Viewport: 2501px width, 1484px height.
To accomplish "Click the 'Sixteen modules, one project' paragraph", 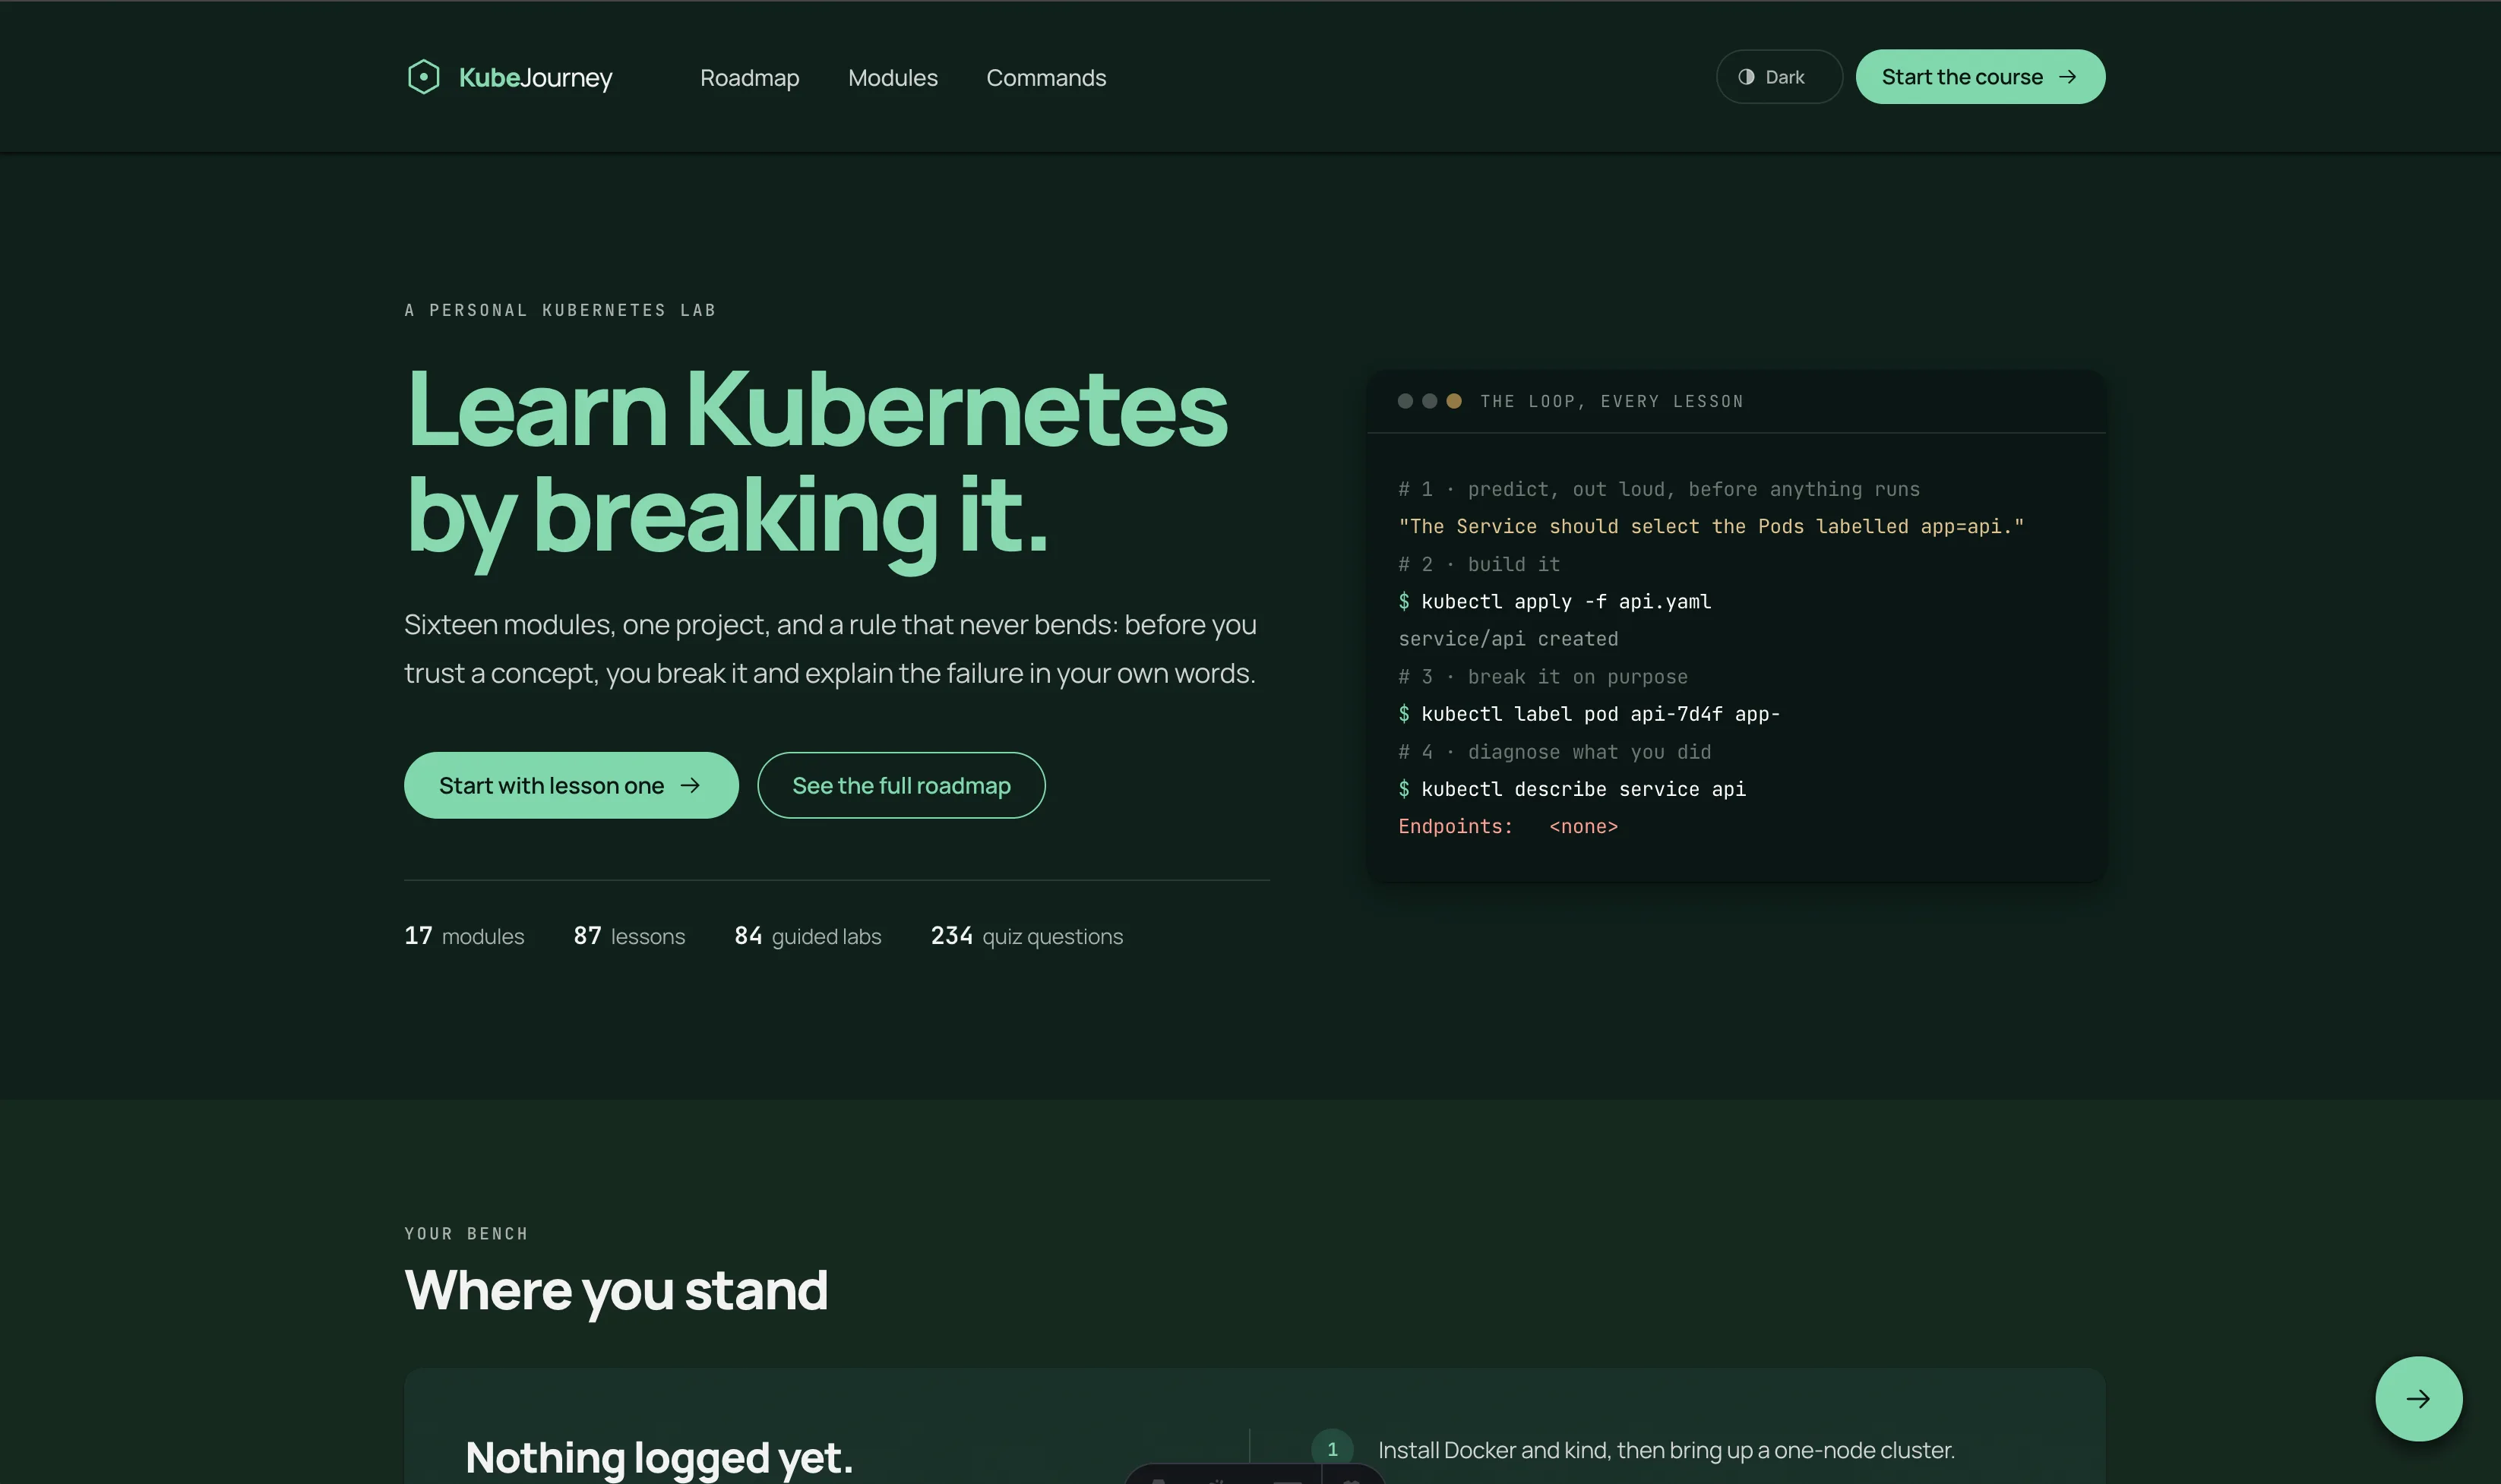I will coord(830,649).
